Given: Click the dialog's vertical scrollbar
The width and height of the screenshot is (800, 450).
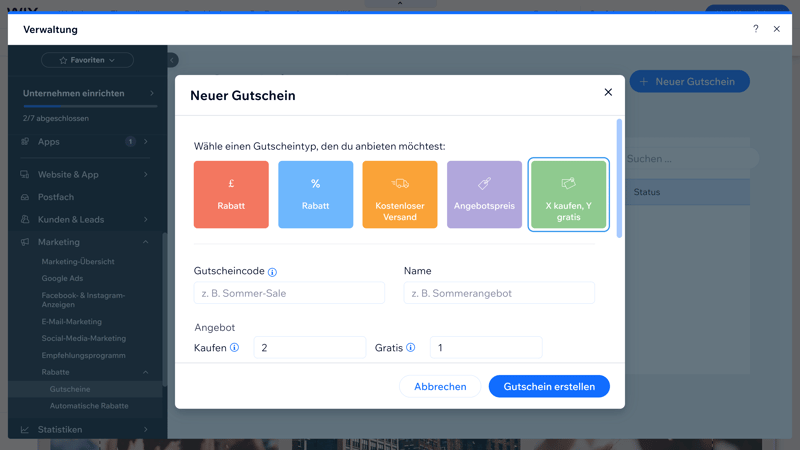Looking at the screenshot, I should tap(619, 180).
